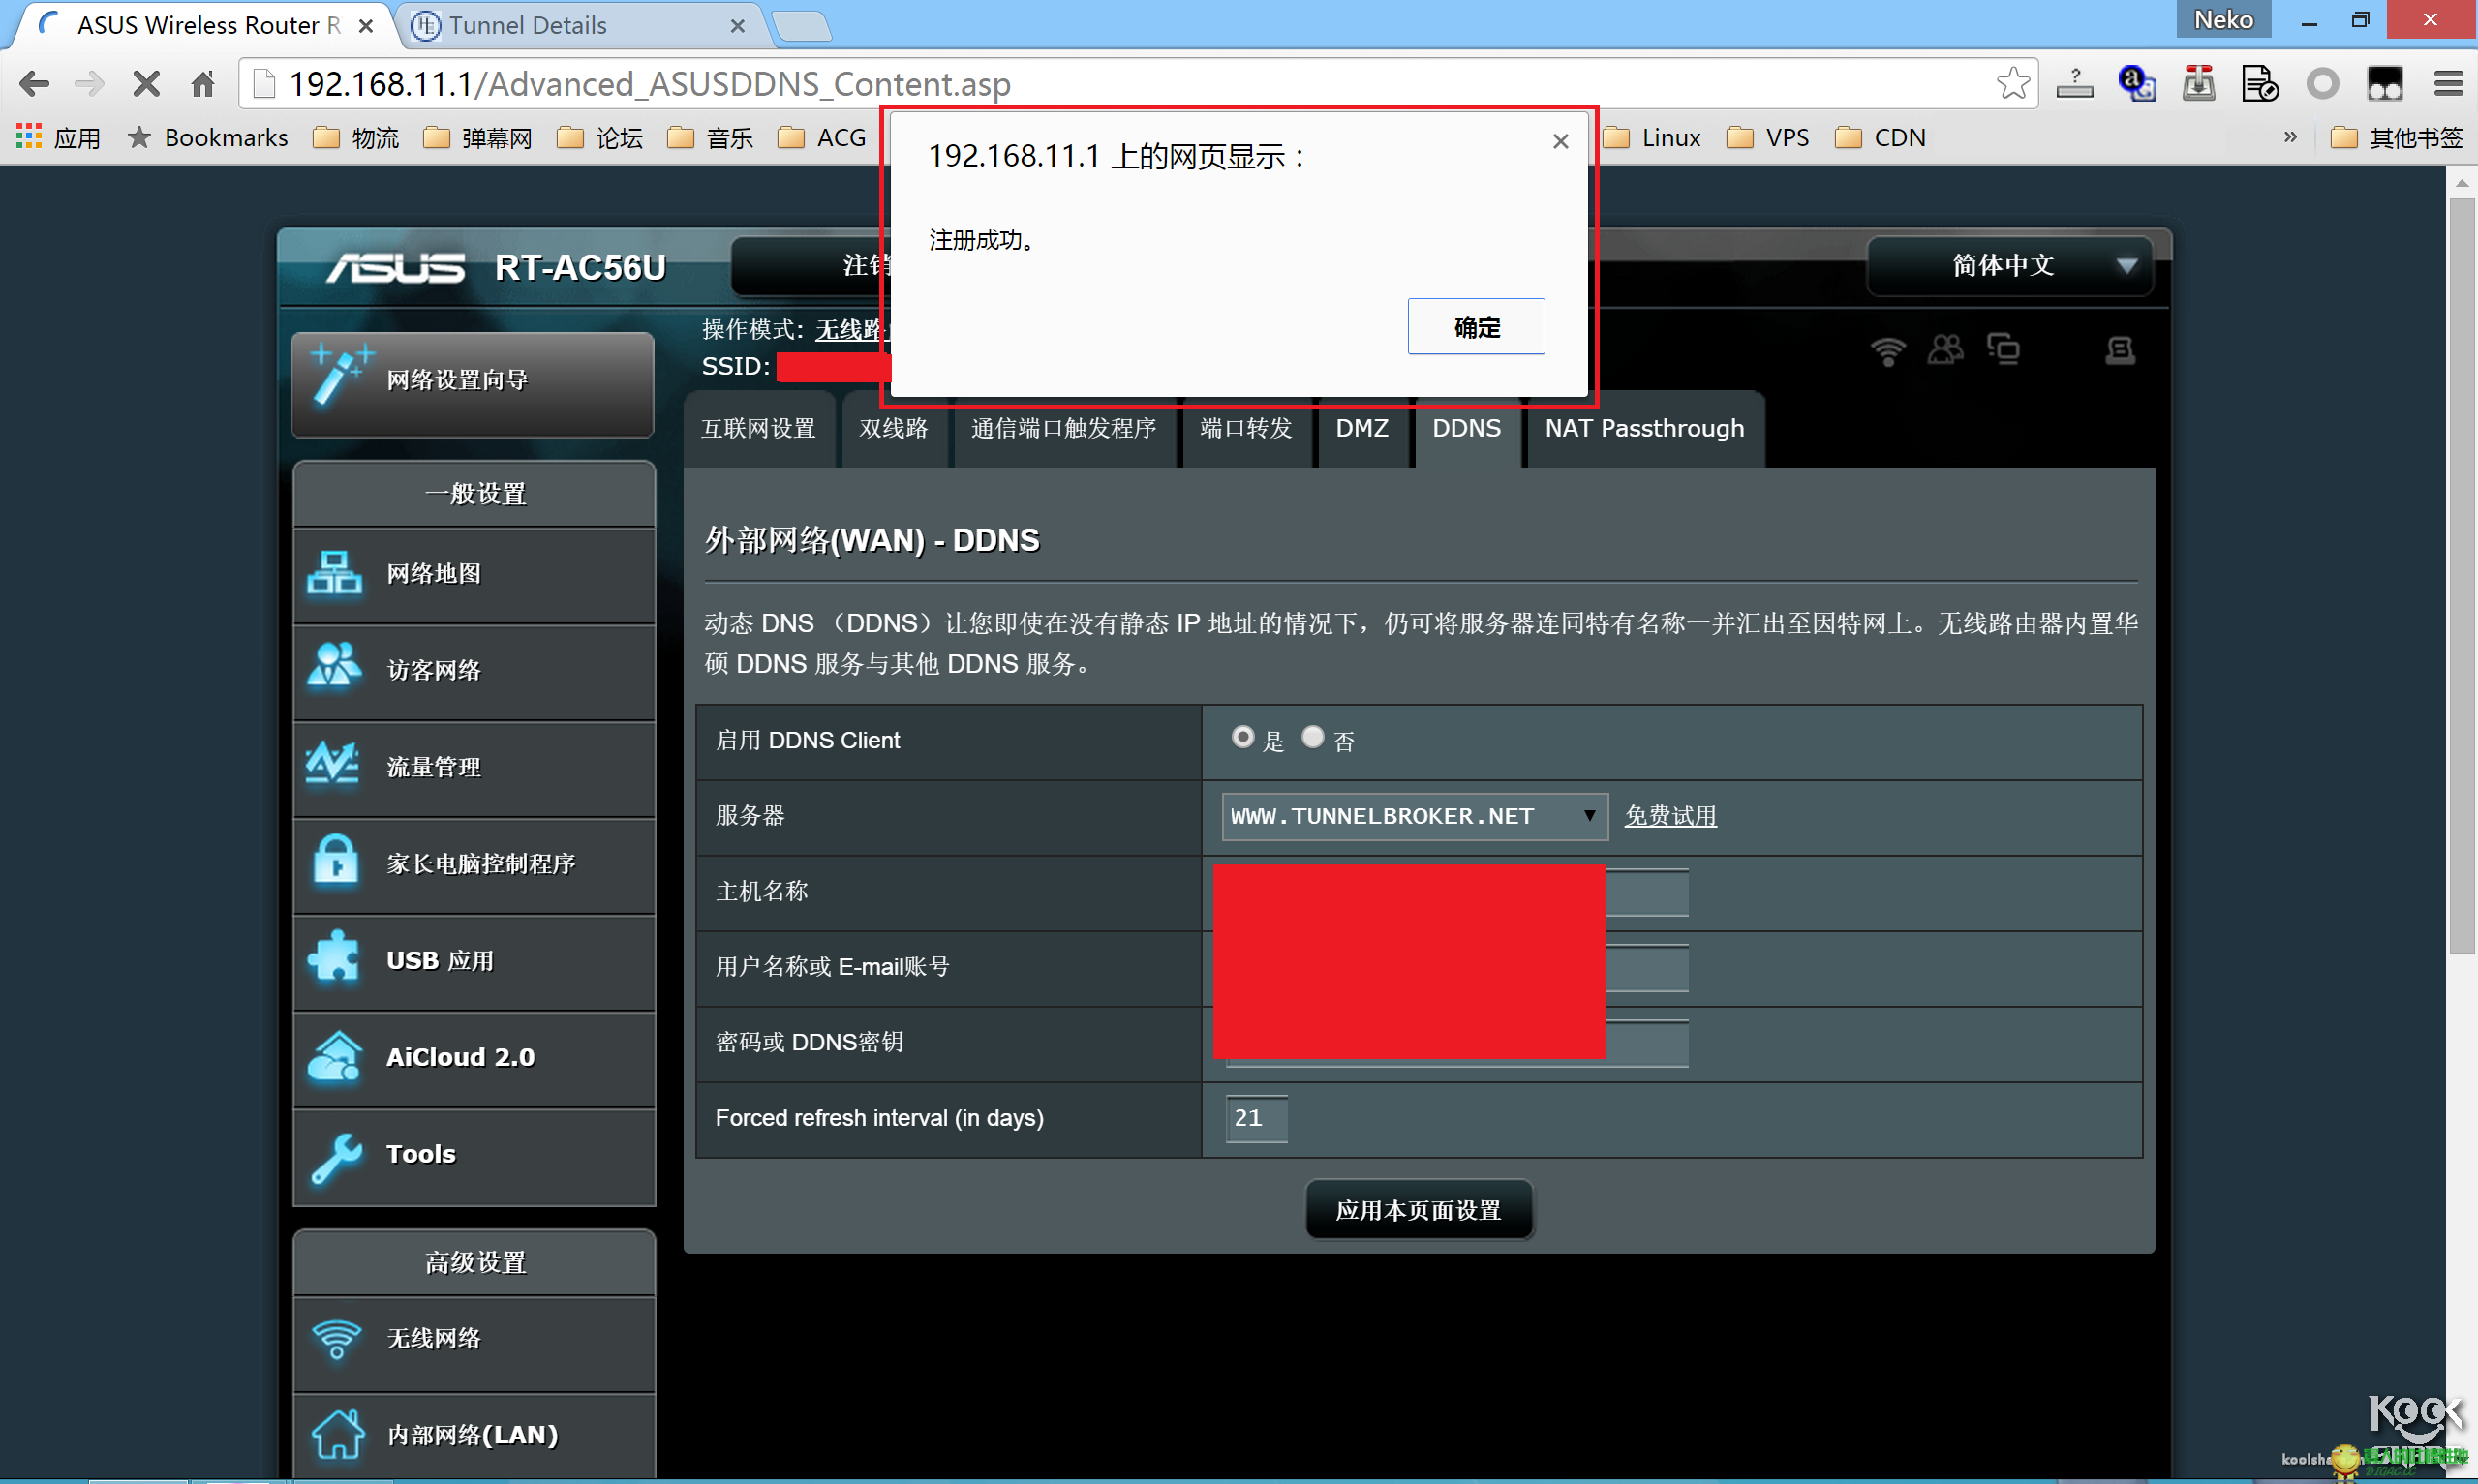The image size is (2478, 1484).
Task: Close the alert dialog with X
Action: coord(1560,142)
